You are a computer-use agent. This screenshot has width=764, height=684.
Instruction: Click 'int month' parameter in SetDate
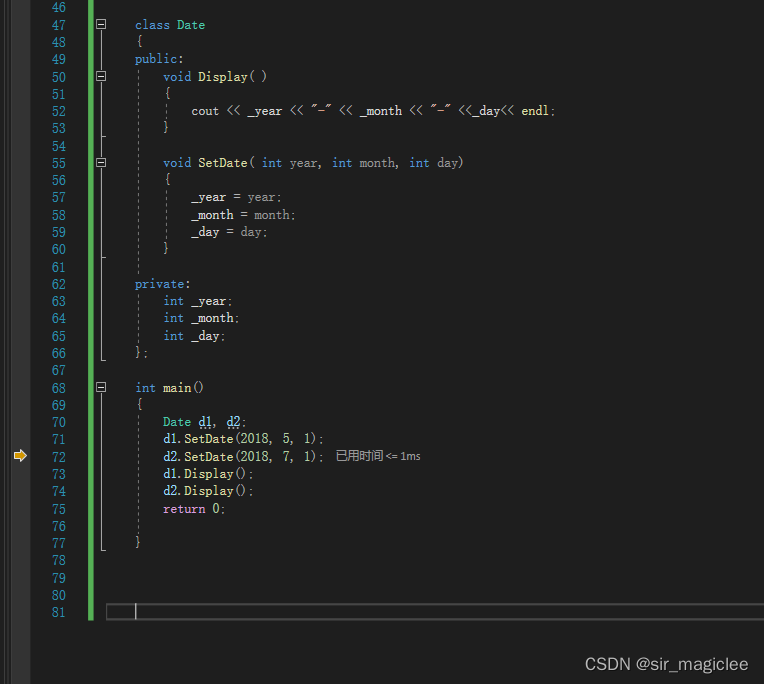365,163
